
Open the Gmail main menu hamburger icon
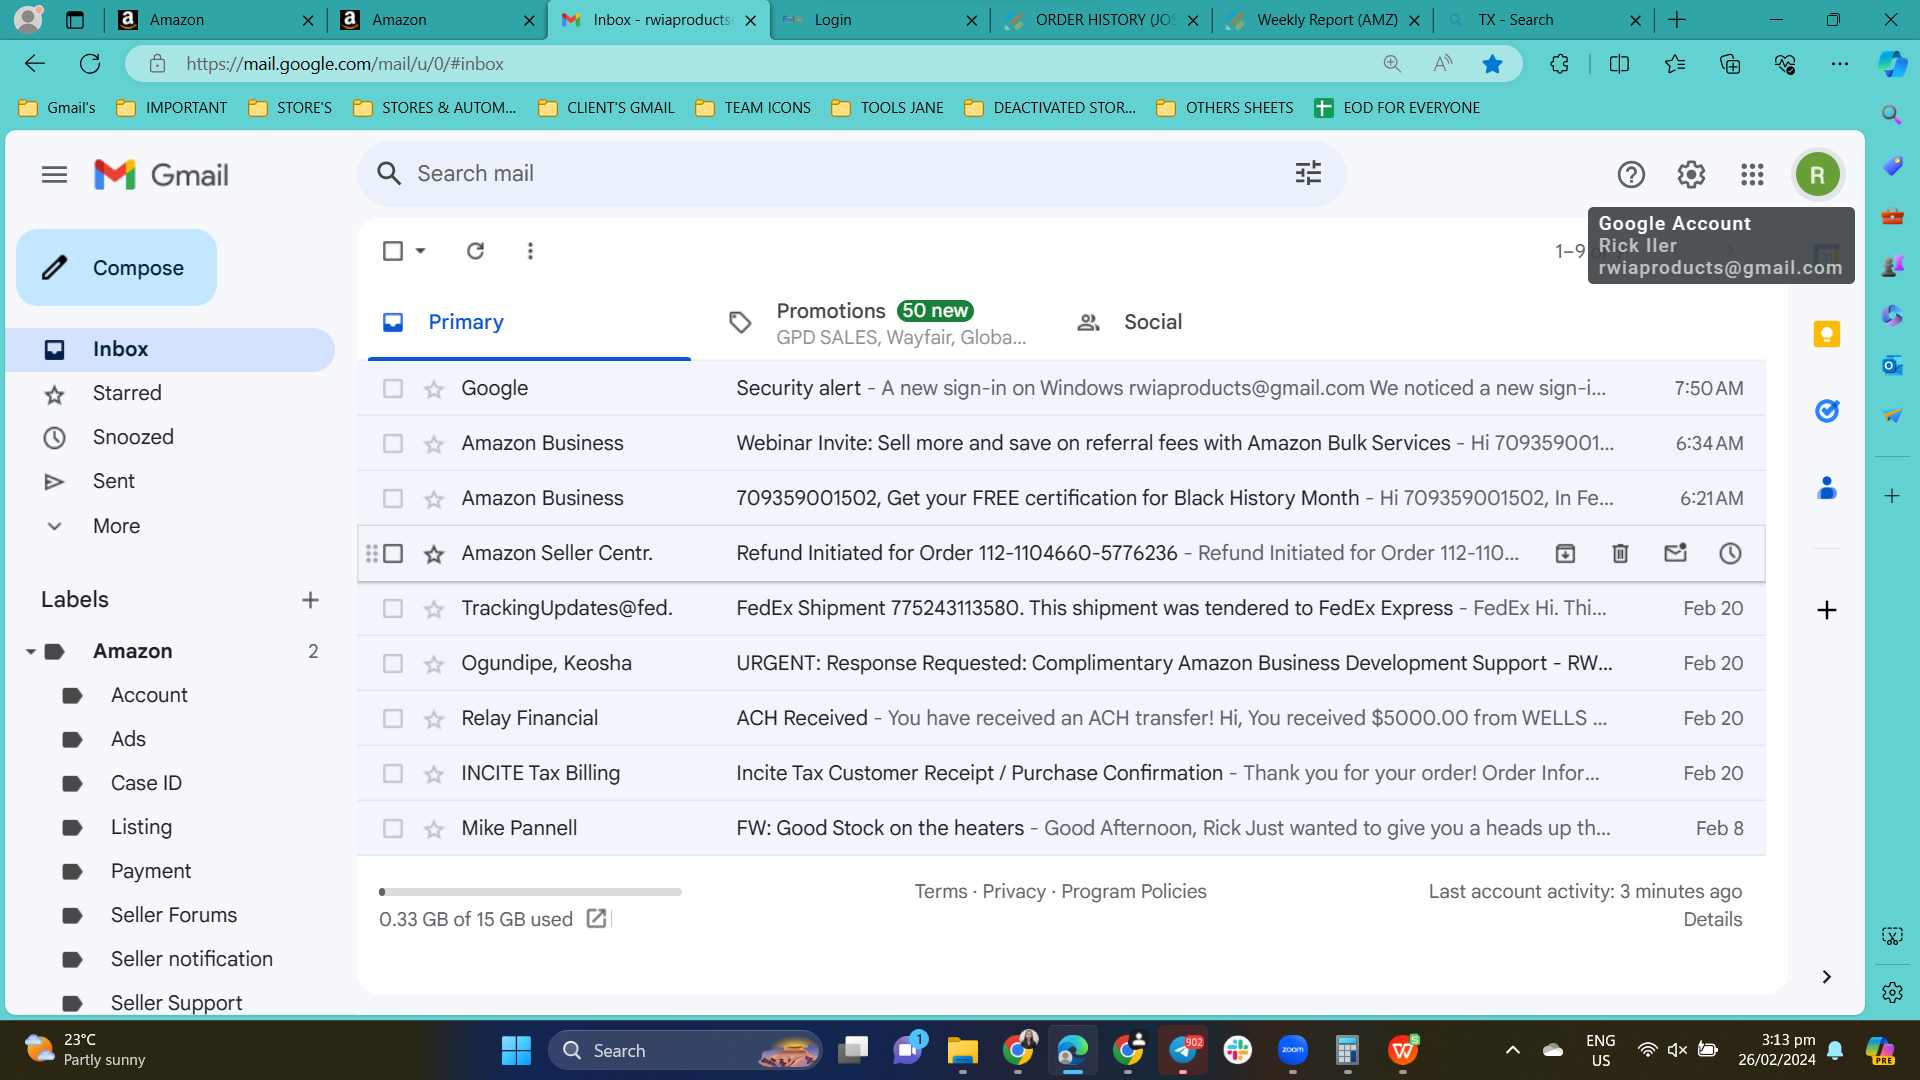coord(55,175)
